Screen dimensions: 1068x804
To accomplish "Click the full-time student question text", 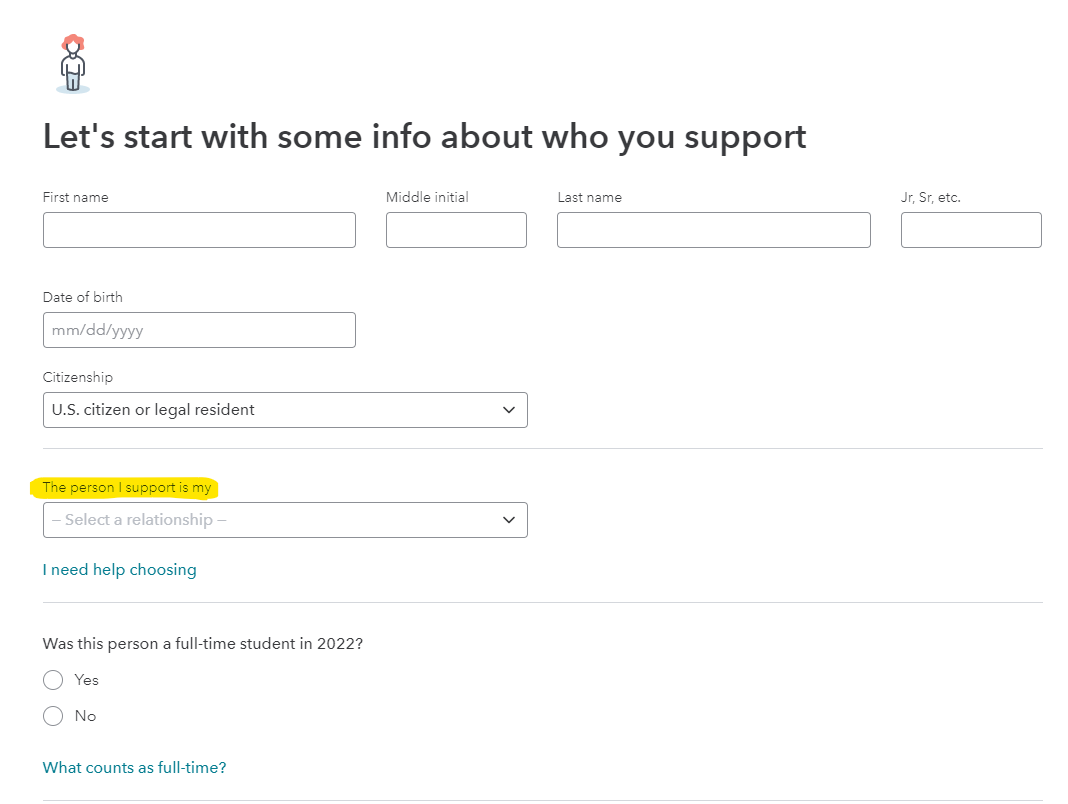I will (x=202, y=643).
